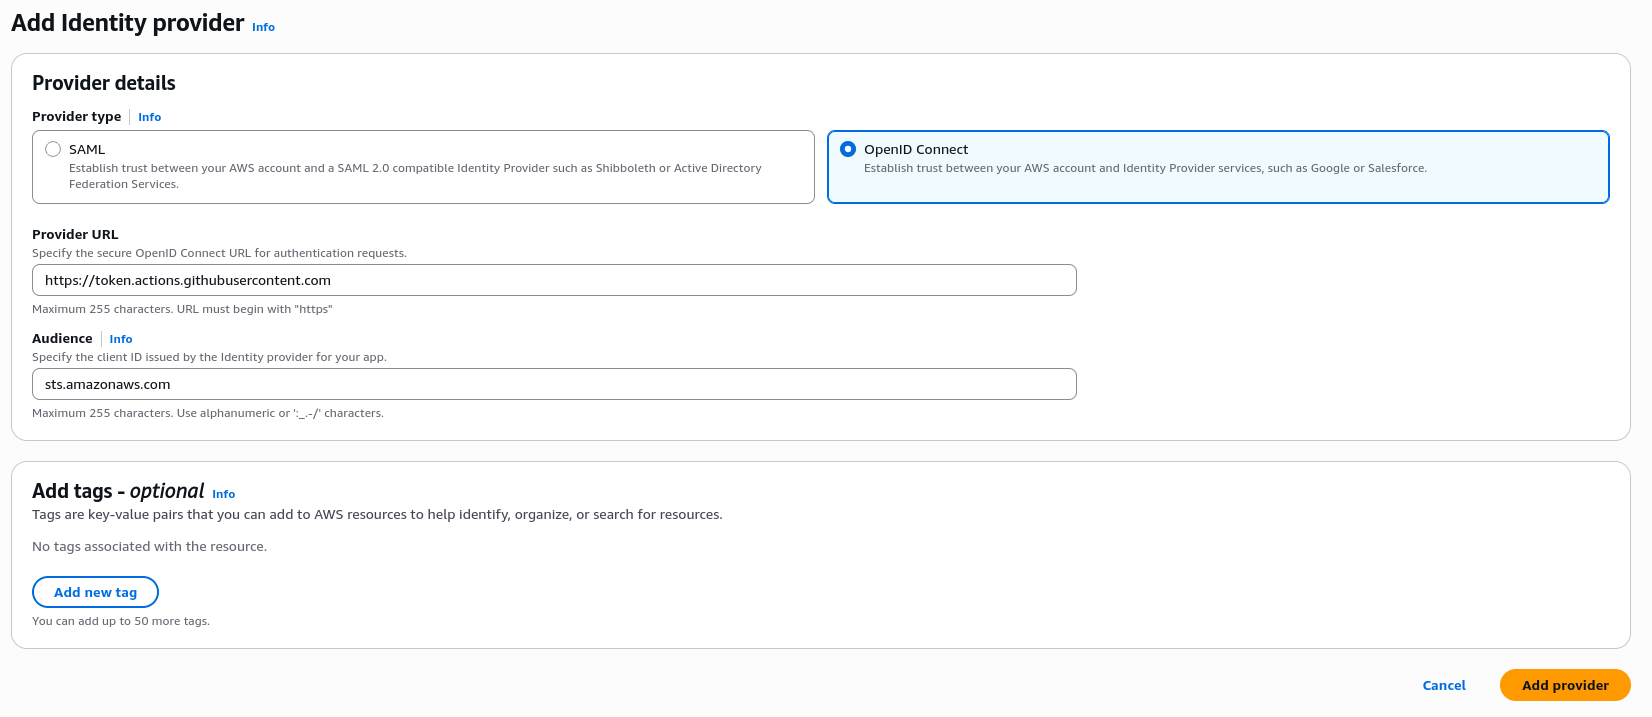Image resolution: width=1652 pixels, height=717 pixels.
Task: Focus the Audience input with sts.amazonaws.com
Action: click(554, 384)
